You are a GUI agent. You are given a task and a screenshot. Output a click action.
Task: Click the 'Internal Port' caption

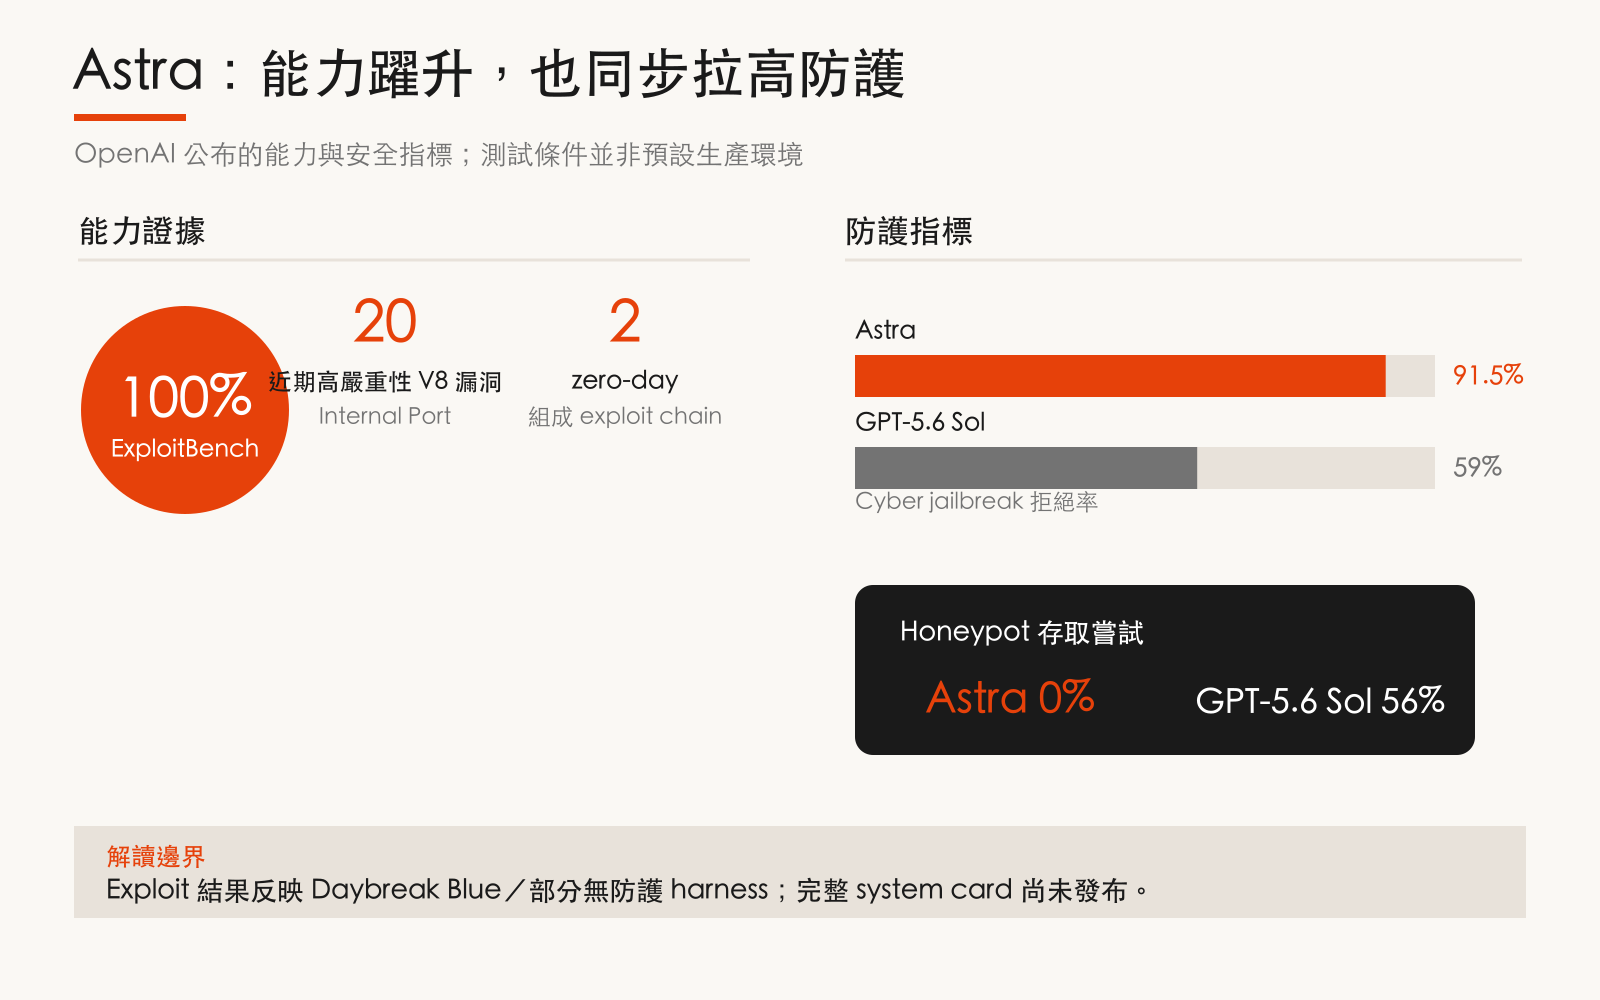[x=385, y=416]
